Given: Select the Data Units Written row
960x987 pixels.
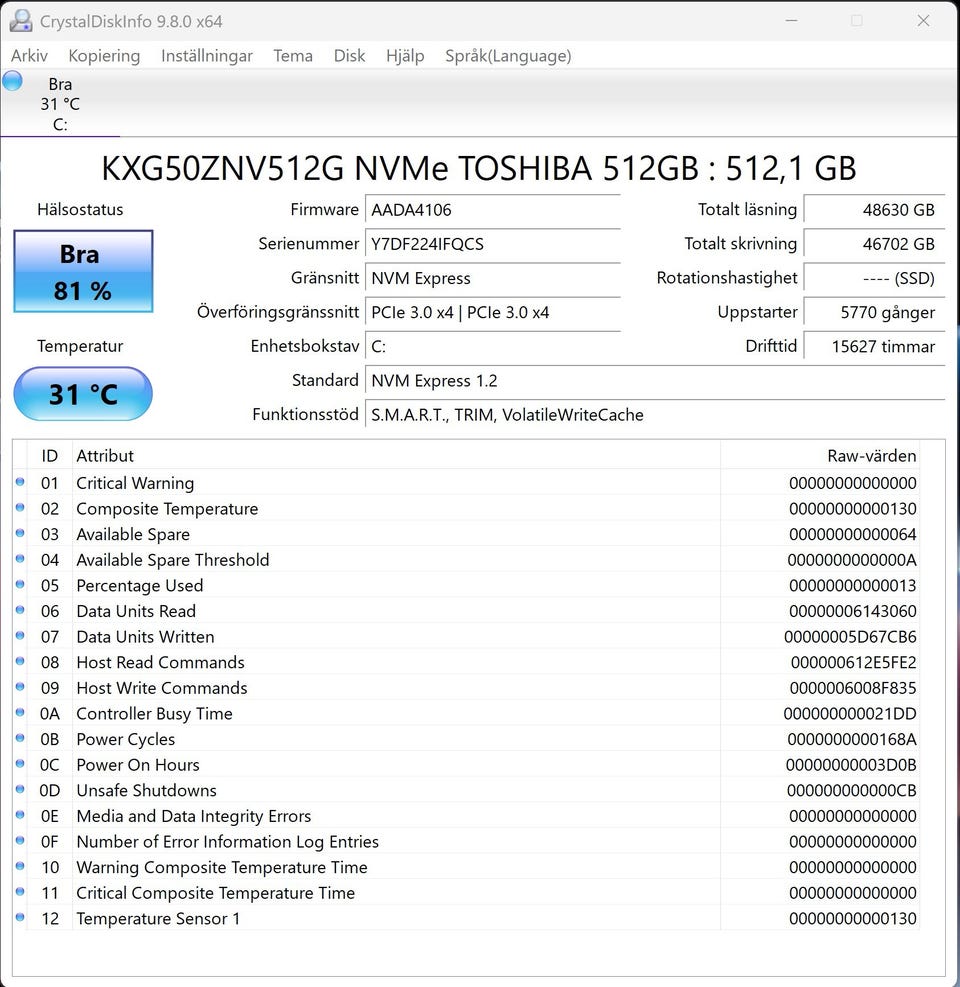Looking at the screenshot, I should 400,637.
